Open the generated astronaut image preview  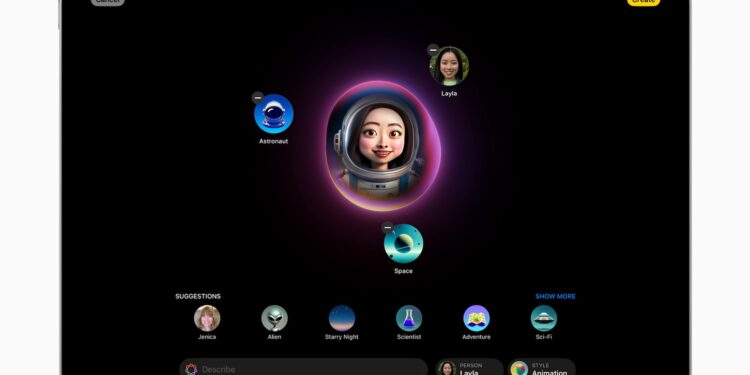click(x=383, y=146)
